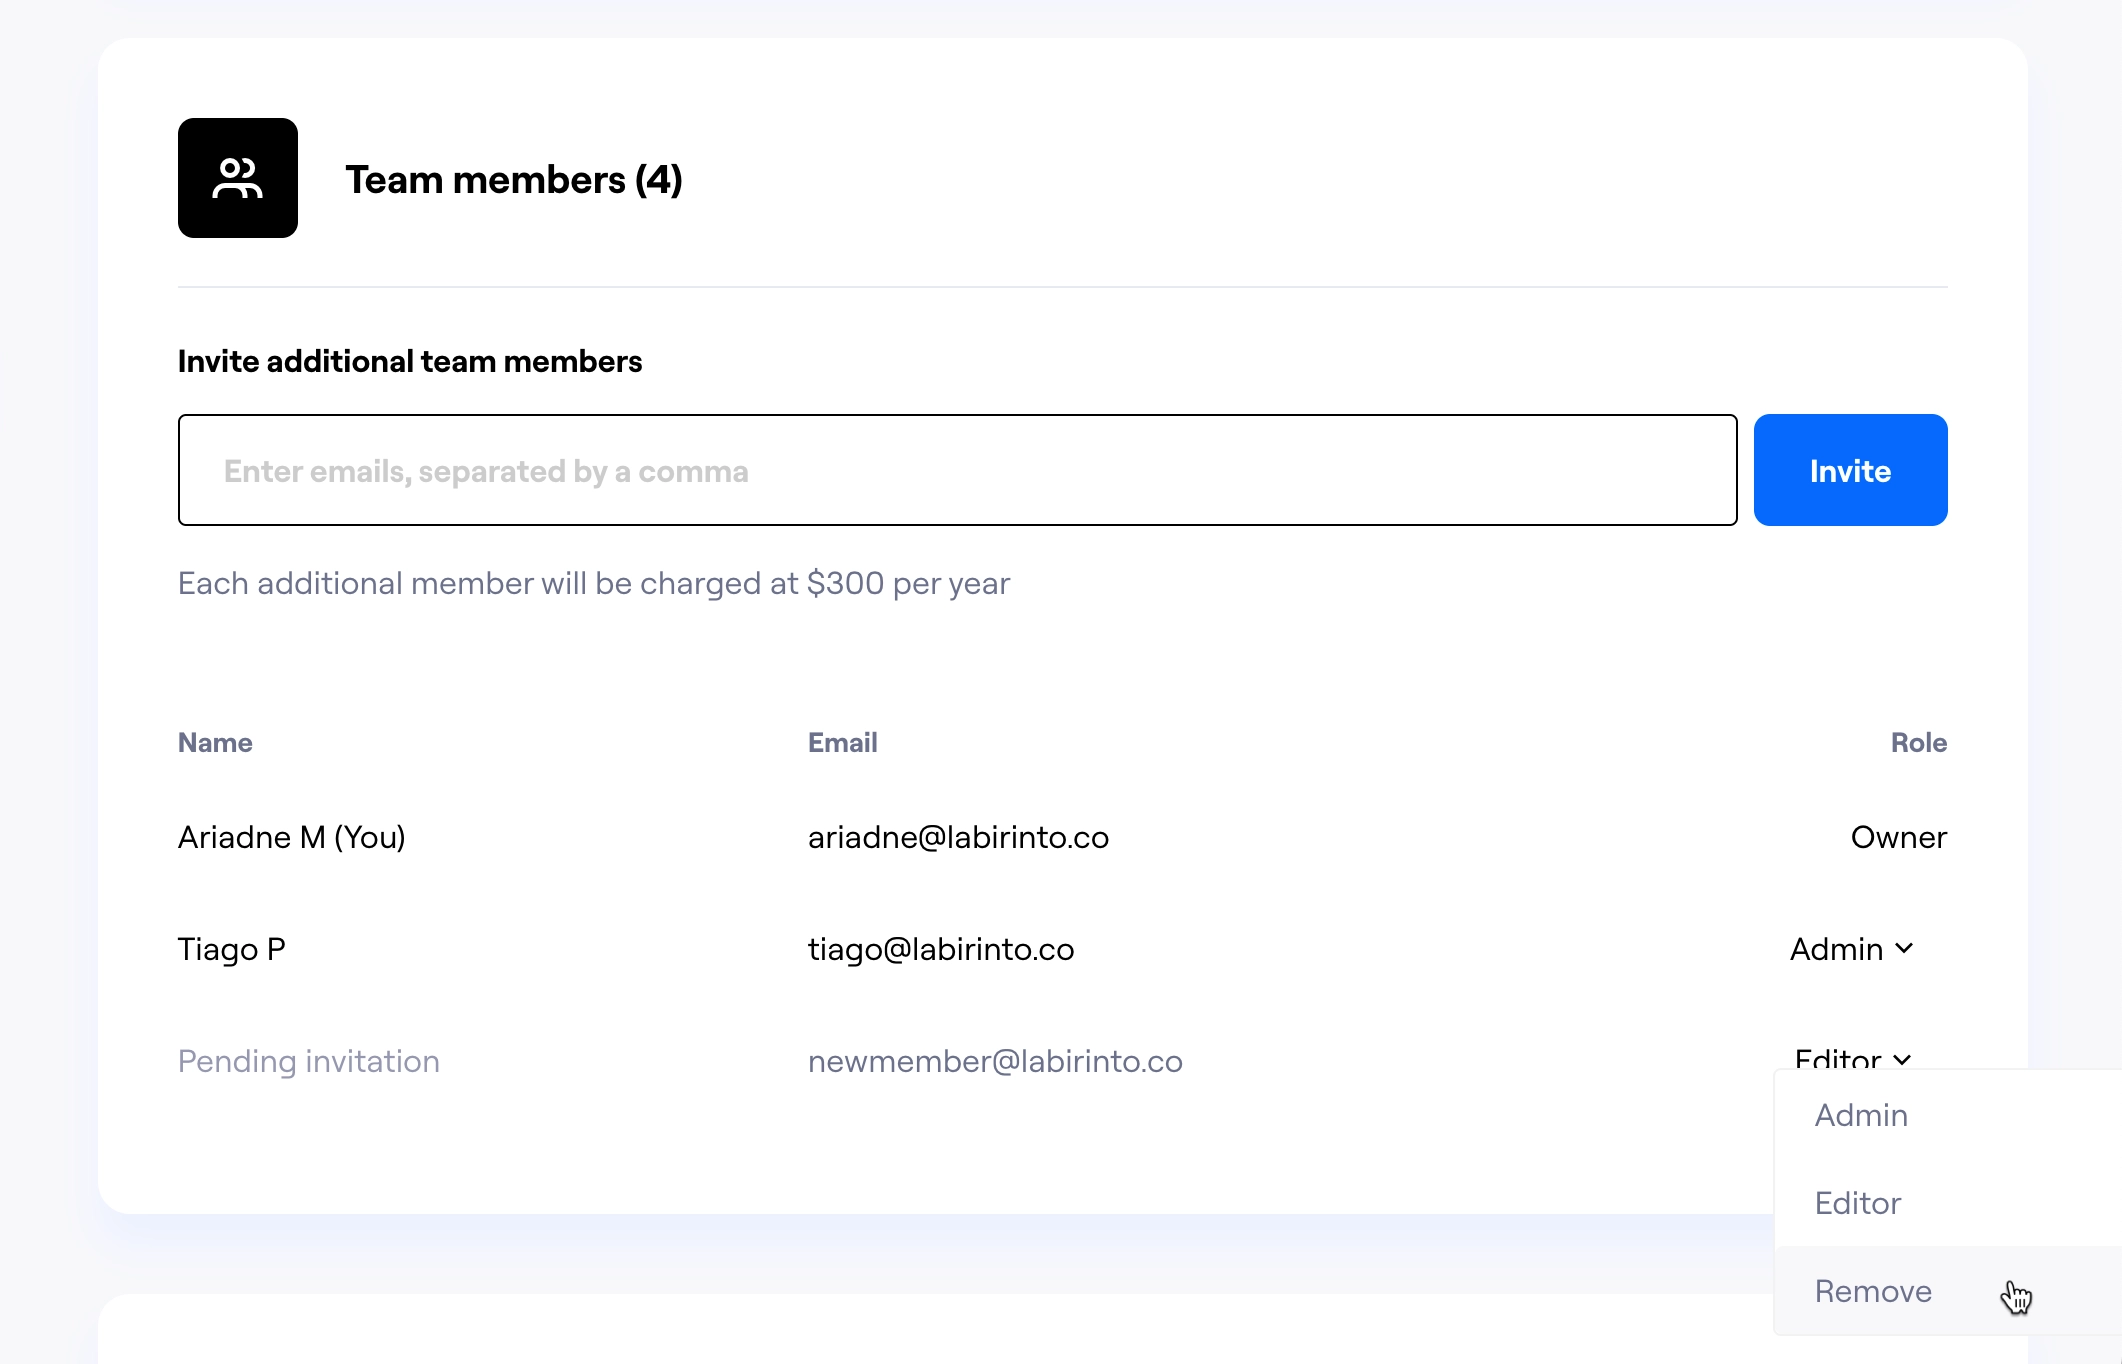Screen dimensions: 2122x1364
Task: Click the Role column header
Action: click(1918, 742)
